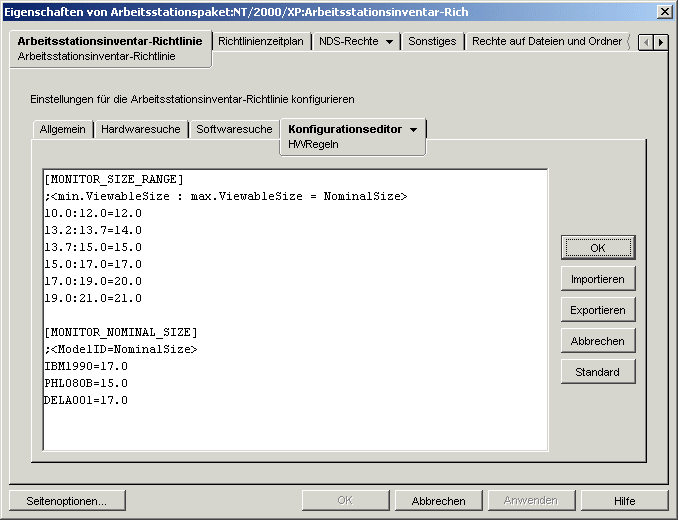Click Abbrechen beside the editor
Image resolution: width=678 pixels, height=520 pixels.
(x=598, y=341)
